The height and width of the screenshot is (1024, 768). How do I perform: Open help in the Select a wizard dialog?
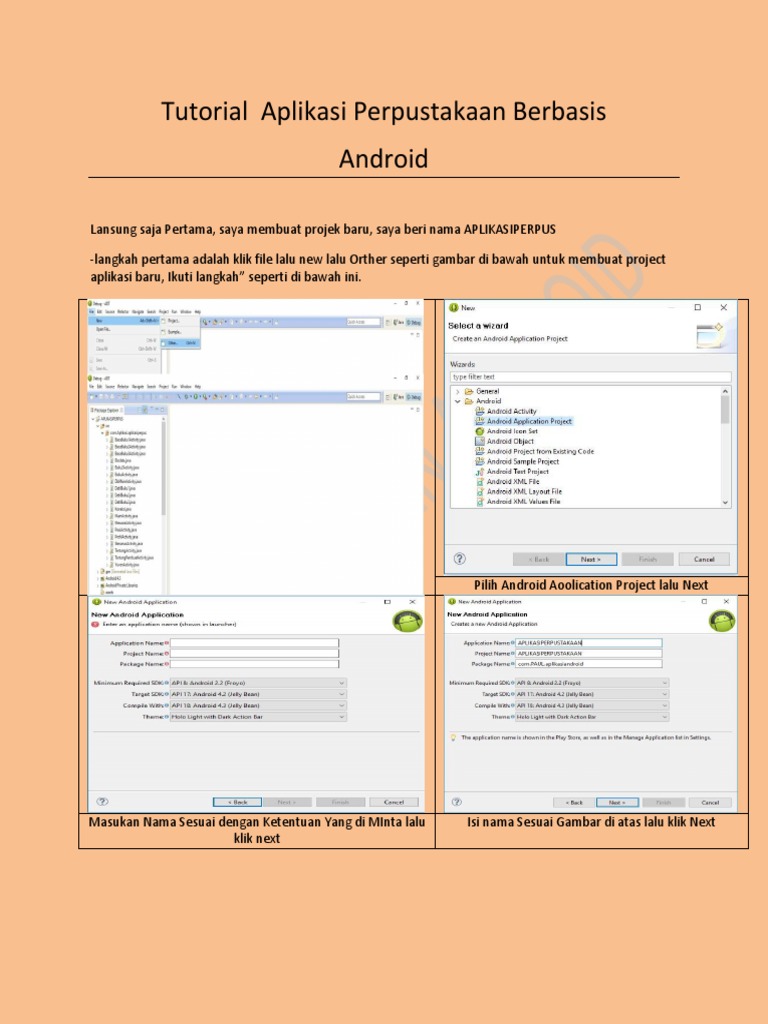click(x=460, y=558)
